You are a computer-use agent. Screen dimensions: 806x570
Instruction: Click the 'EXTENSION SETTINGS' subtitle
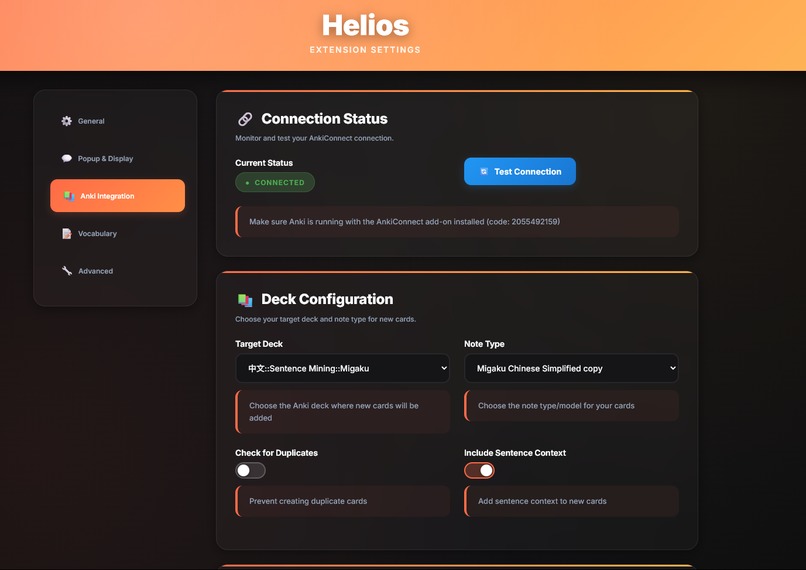[365, 50]
